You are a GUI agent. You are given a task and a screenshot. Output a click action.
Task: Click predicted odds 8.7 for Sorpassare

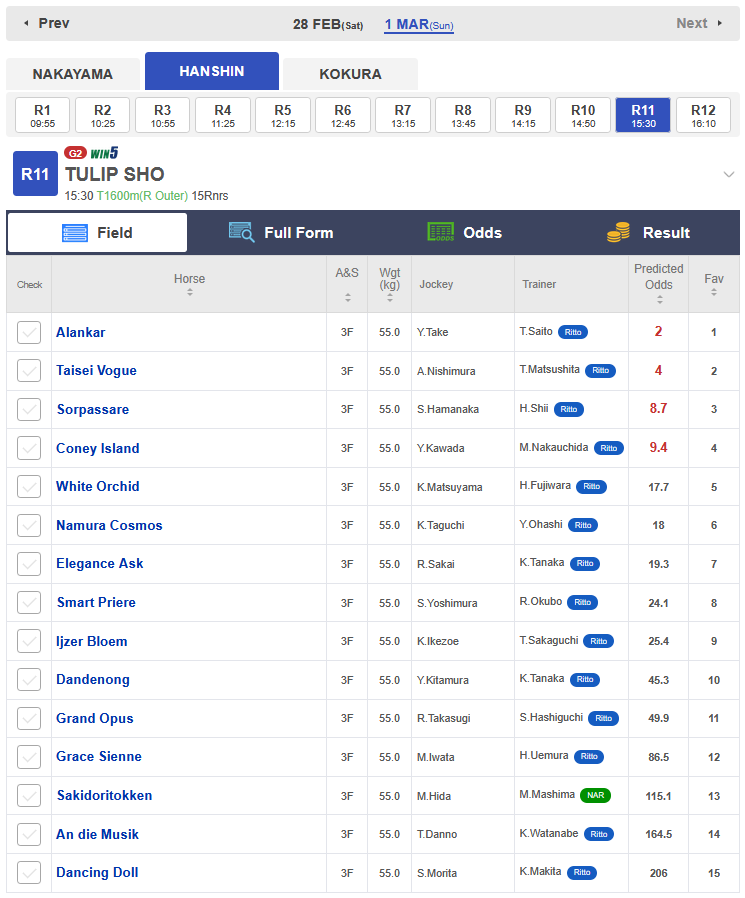coord(658,408)
